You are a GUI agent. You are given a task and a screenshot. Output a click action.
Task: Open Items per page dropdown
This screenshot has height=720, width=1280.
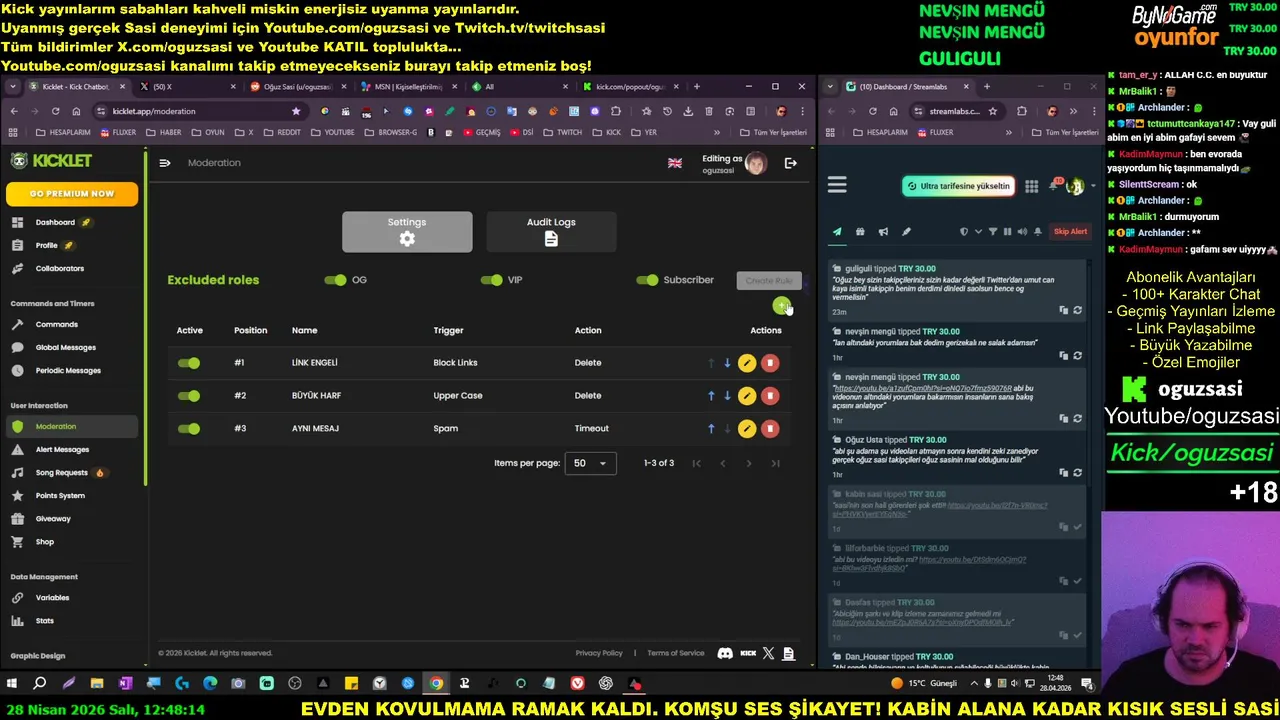coord(590,463)
